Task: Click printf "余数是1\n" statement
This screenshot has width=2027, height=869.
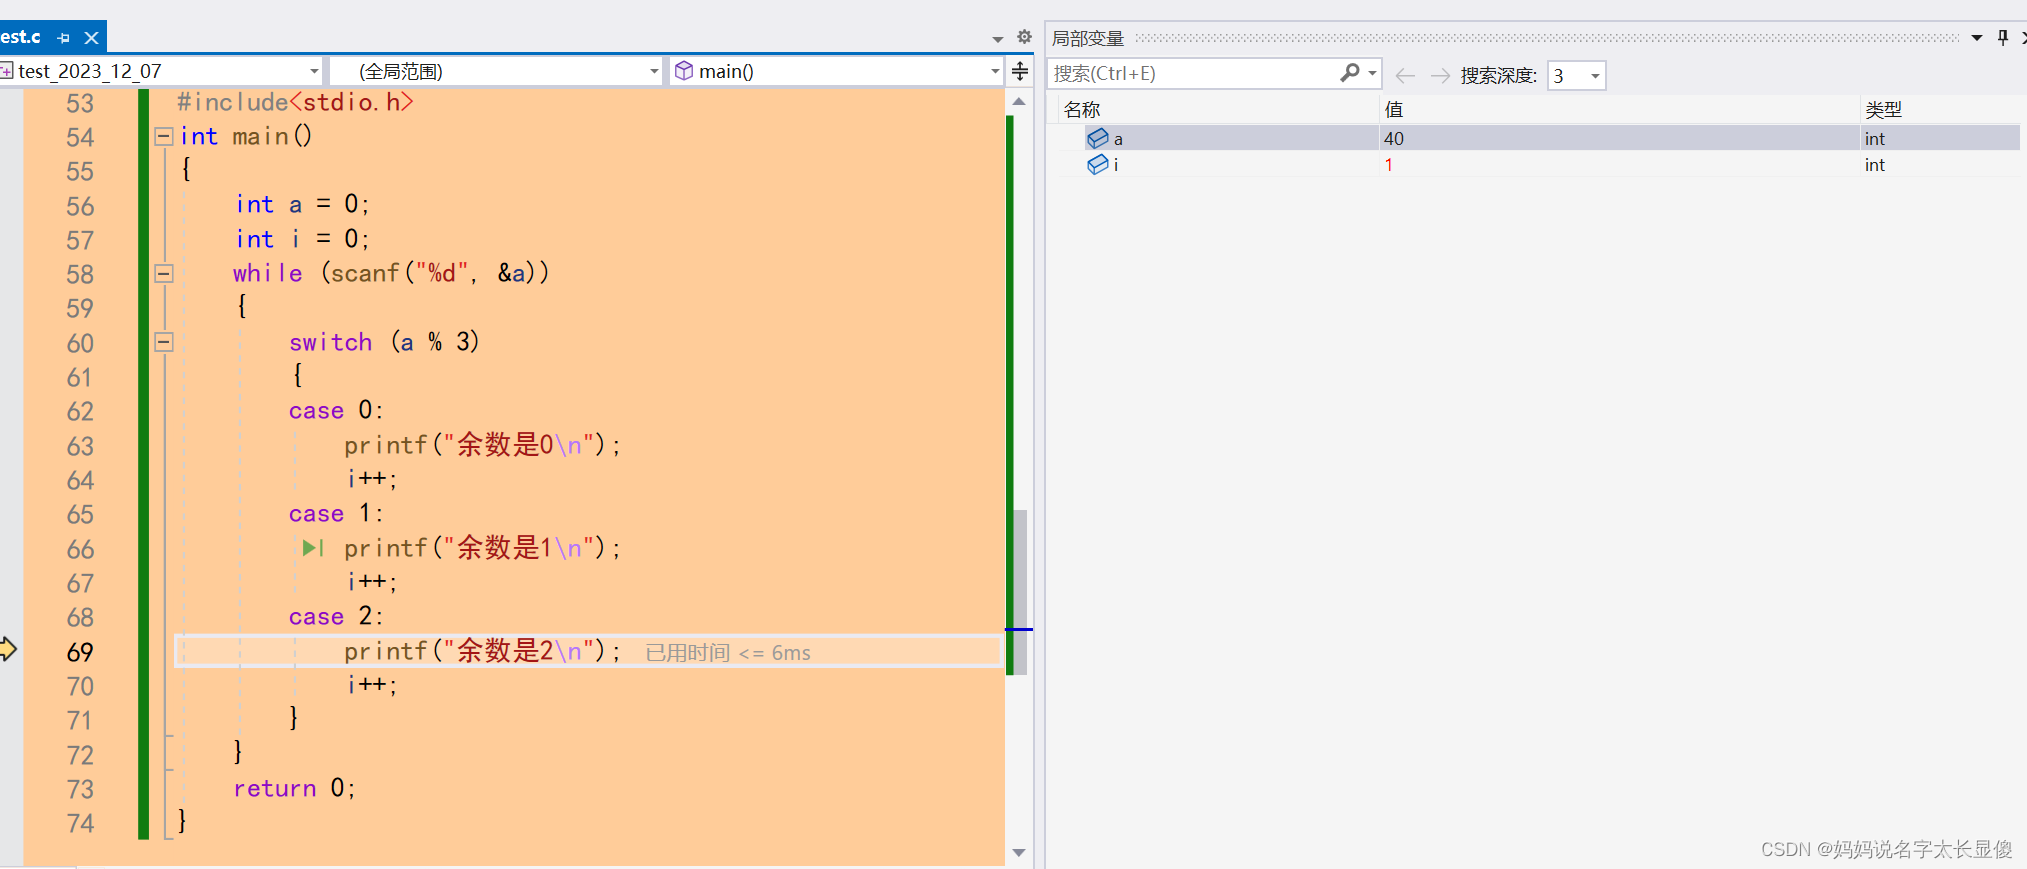Action: click(x=482, y=548)
